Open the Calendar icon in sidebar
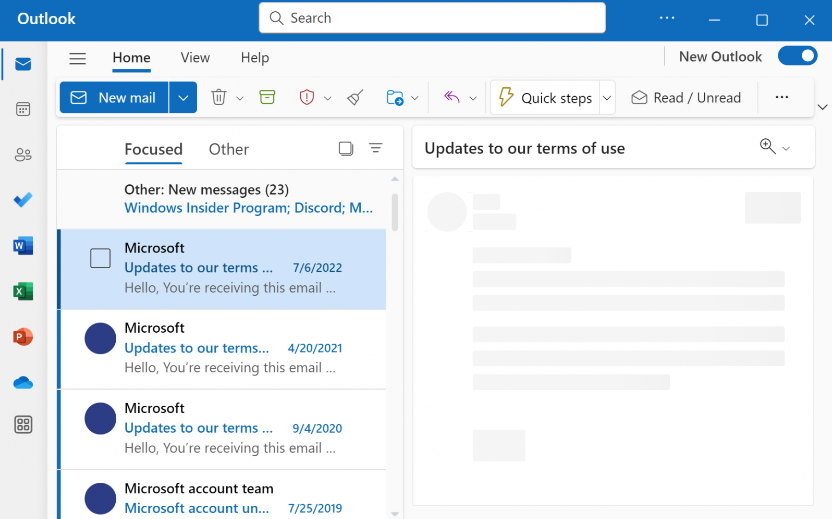832x519 pixels. pyautogui.click(x=23, y=109)
